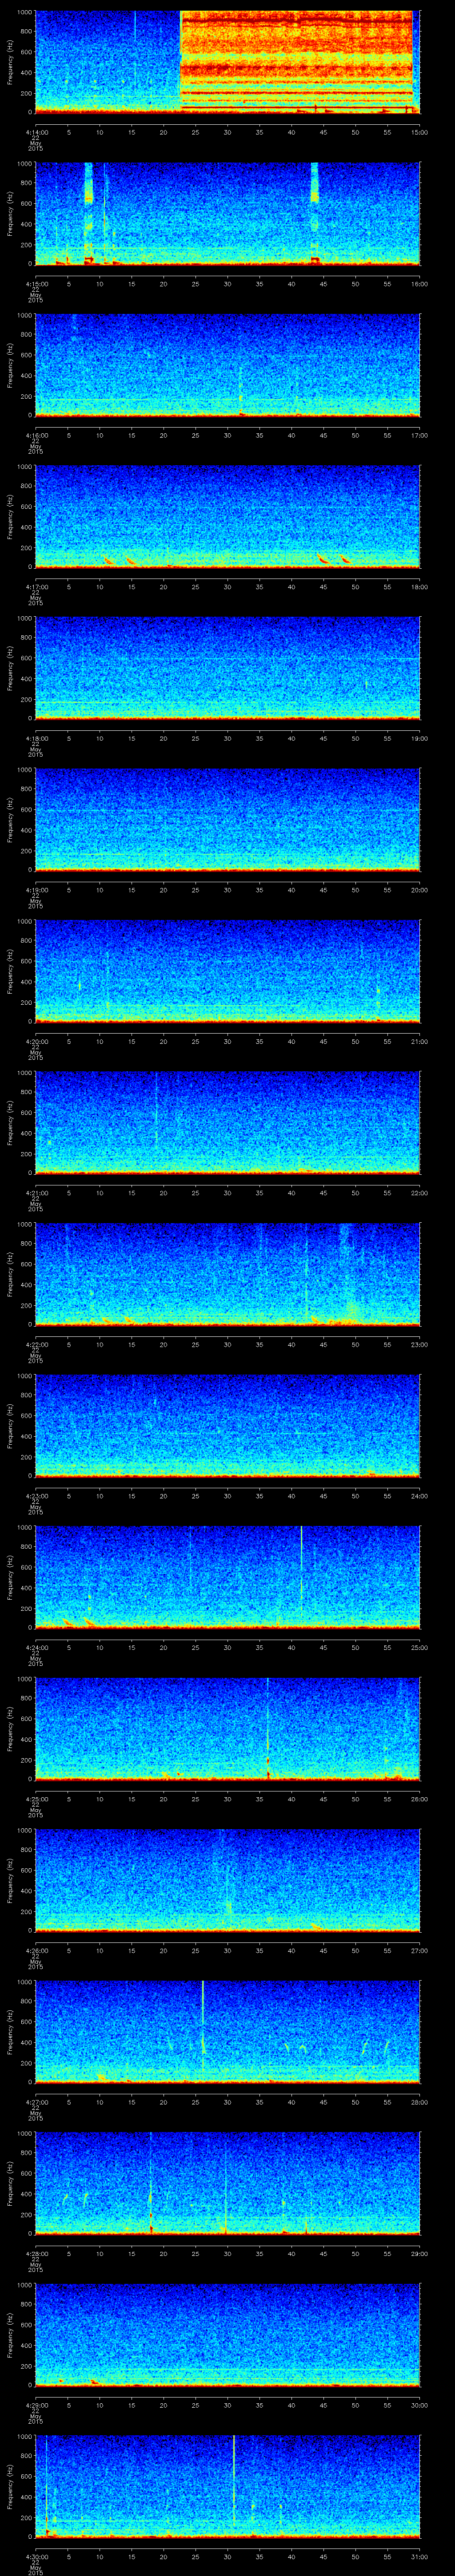Click the 4:26:00 start time label

point(36,1950)
